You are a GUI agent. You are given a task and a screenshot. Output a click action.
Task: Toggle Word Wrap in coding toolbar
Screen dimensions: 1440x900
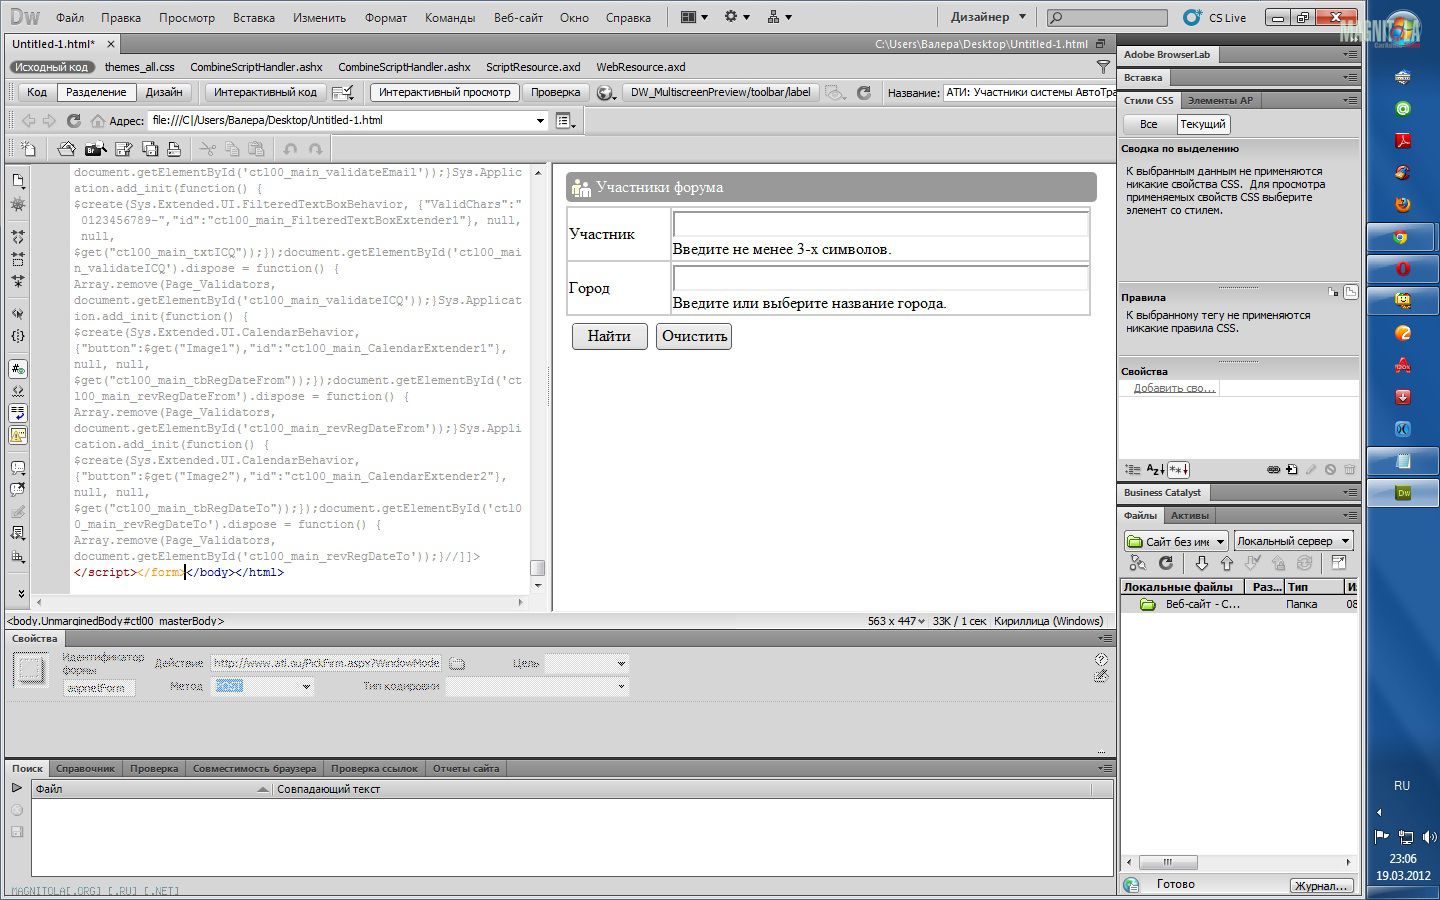tap(18, 412)
